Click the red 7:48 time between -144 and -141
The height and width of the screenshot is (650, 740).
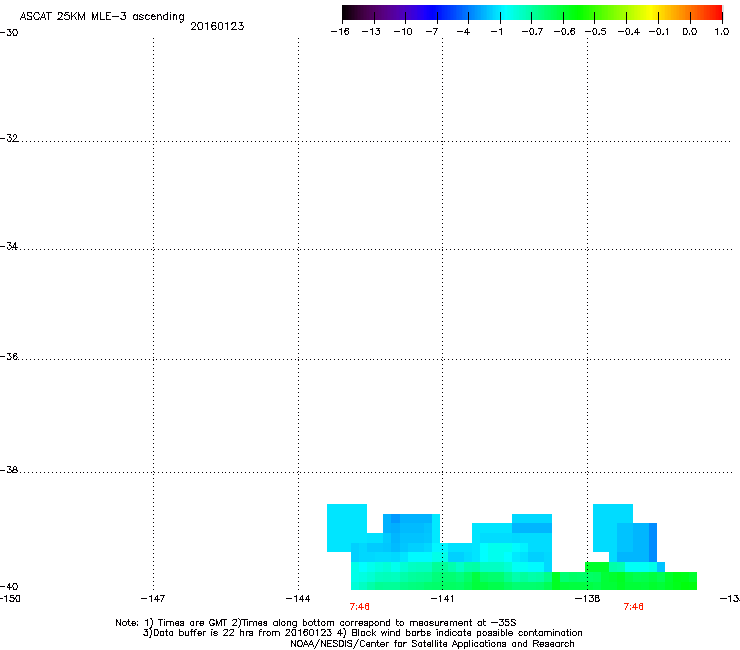pyautogui.click(x=360, y=607)
